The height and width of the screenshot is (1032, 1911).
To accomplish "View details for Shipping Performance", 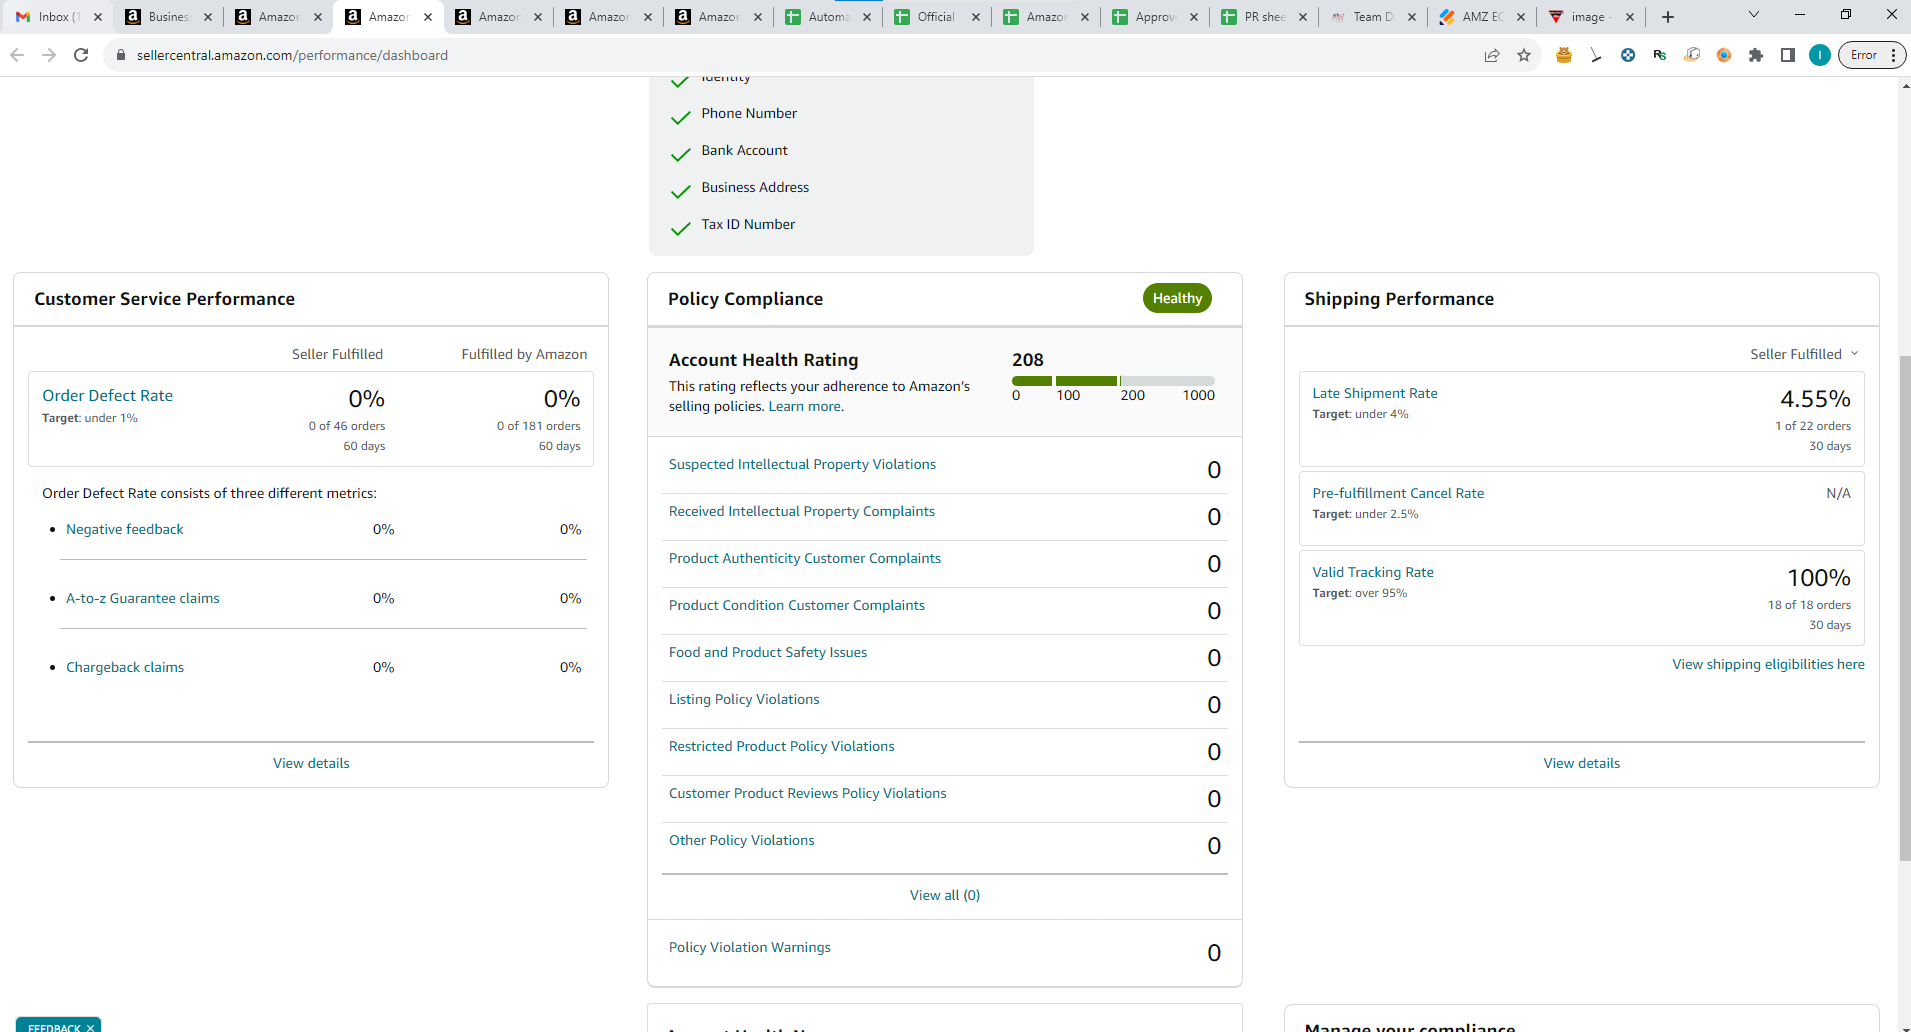I will [x=1581, y=763].
